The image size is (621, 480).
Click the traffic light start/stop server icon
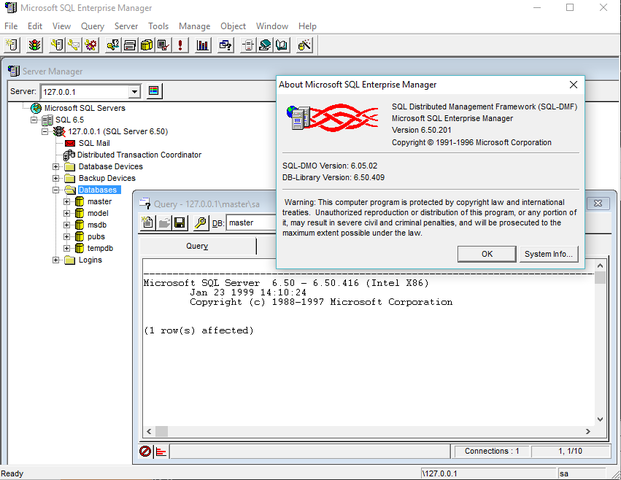pyautogui.click(x=35, y=45)
